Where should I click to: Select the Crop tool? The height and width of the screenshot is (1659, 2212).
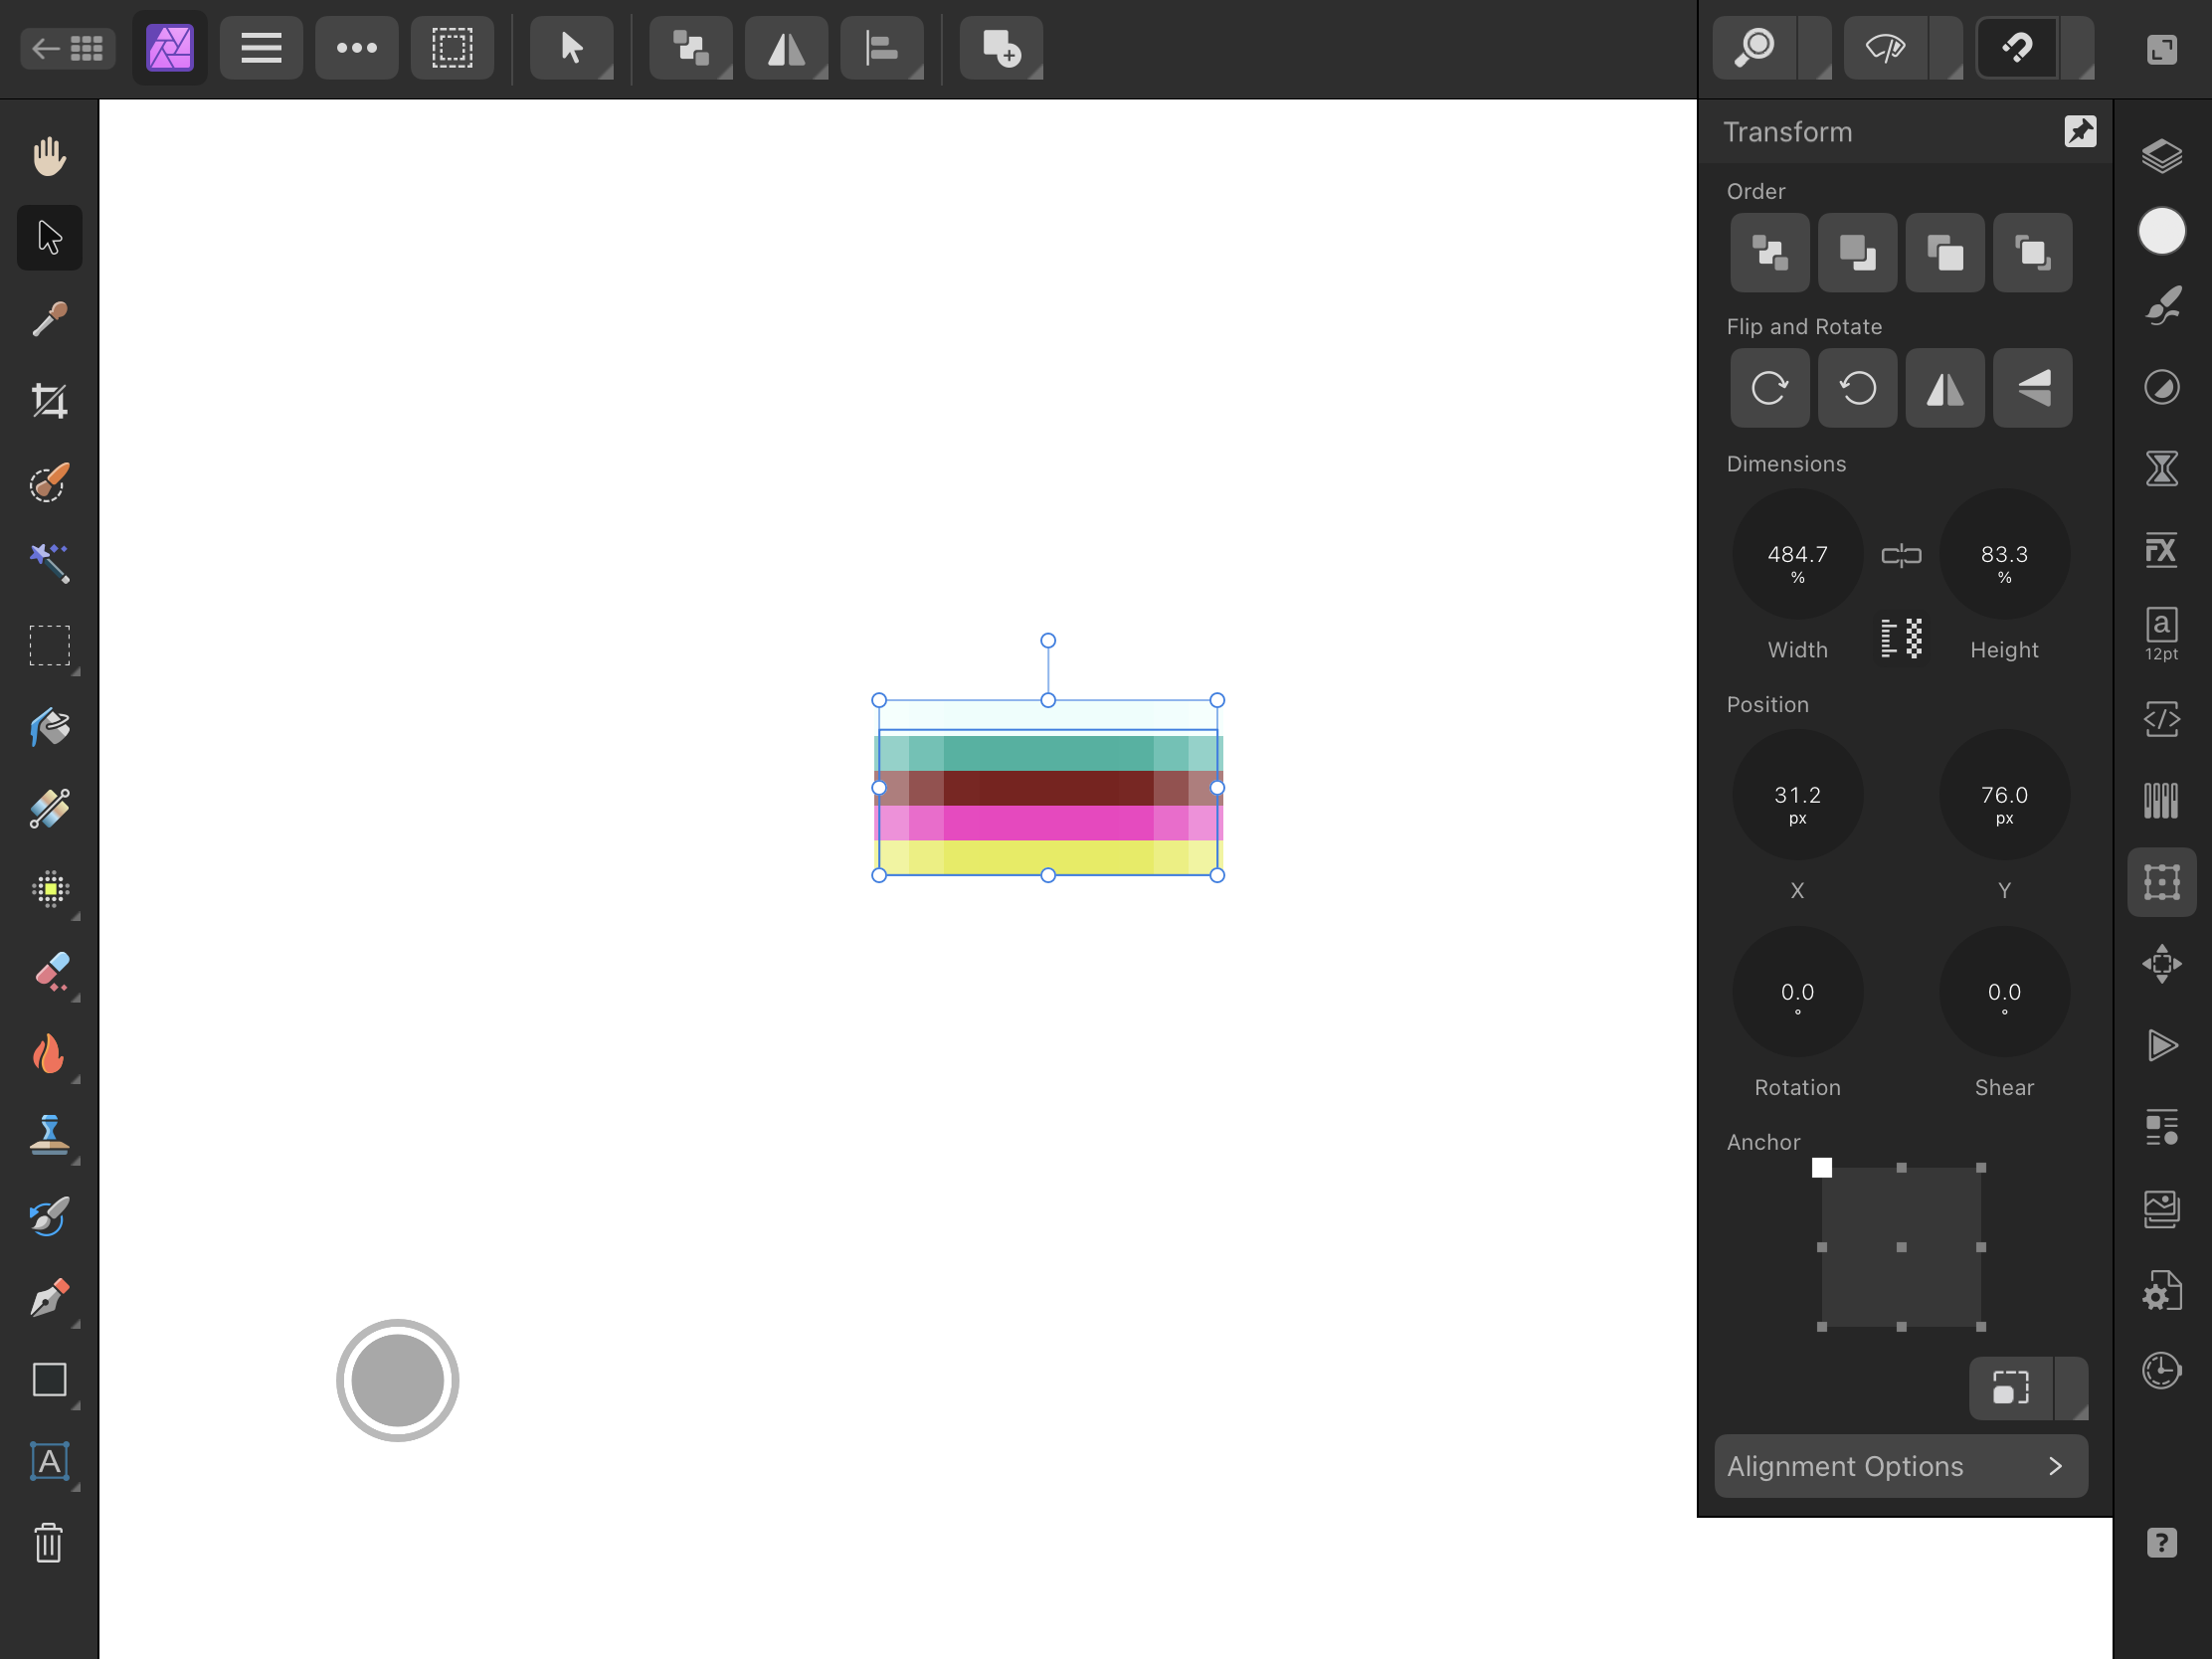(x=49, y=401)
